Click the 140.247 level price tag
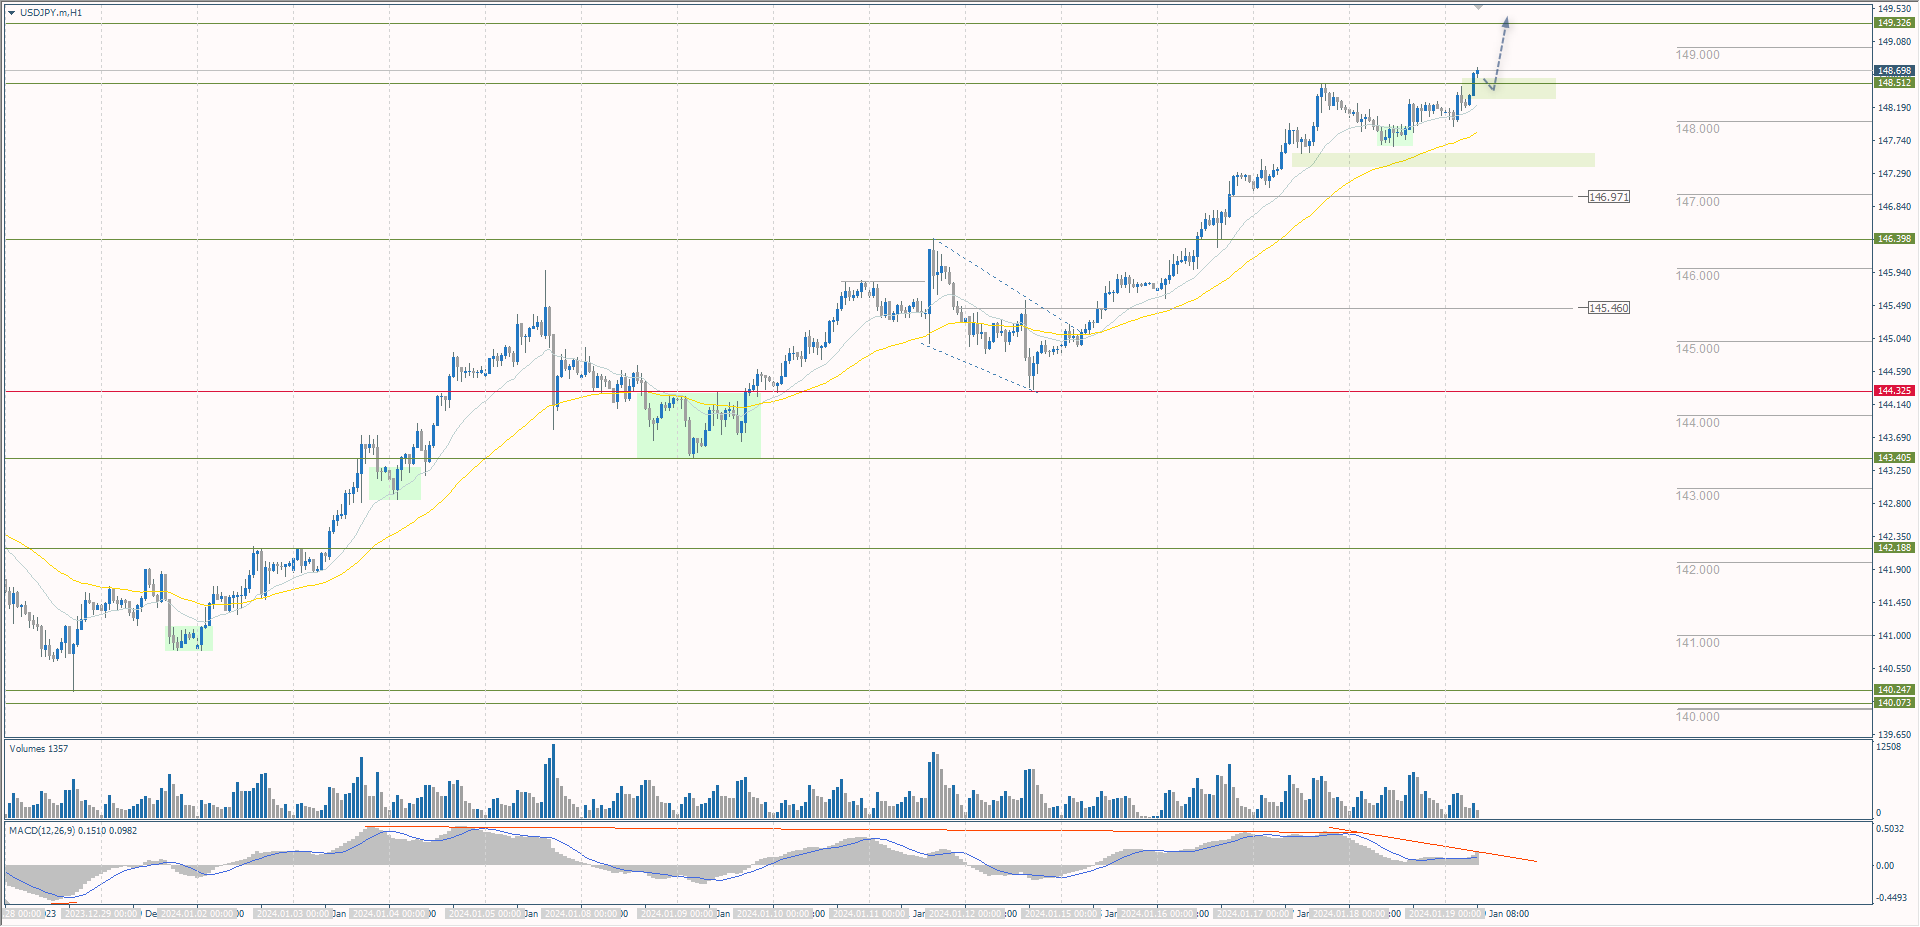Image resolution: width=1920 pixels, height=927 pixels. tap(1894, 690)
